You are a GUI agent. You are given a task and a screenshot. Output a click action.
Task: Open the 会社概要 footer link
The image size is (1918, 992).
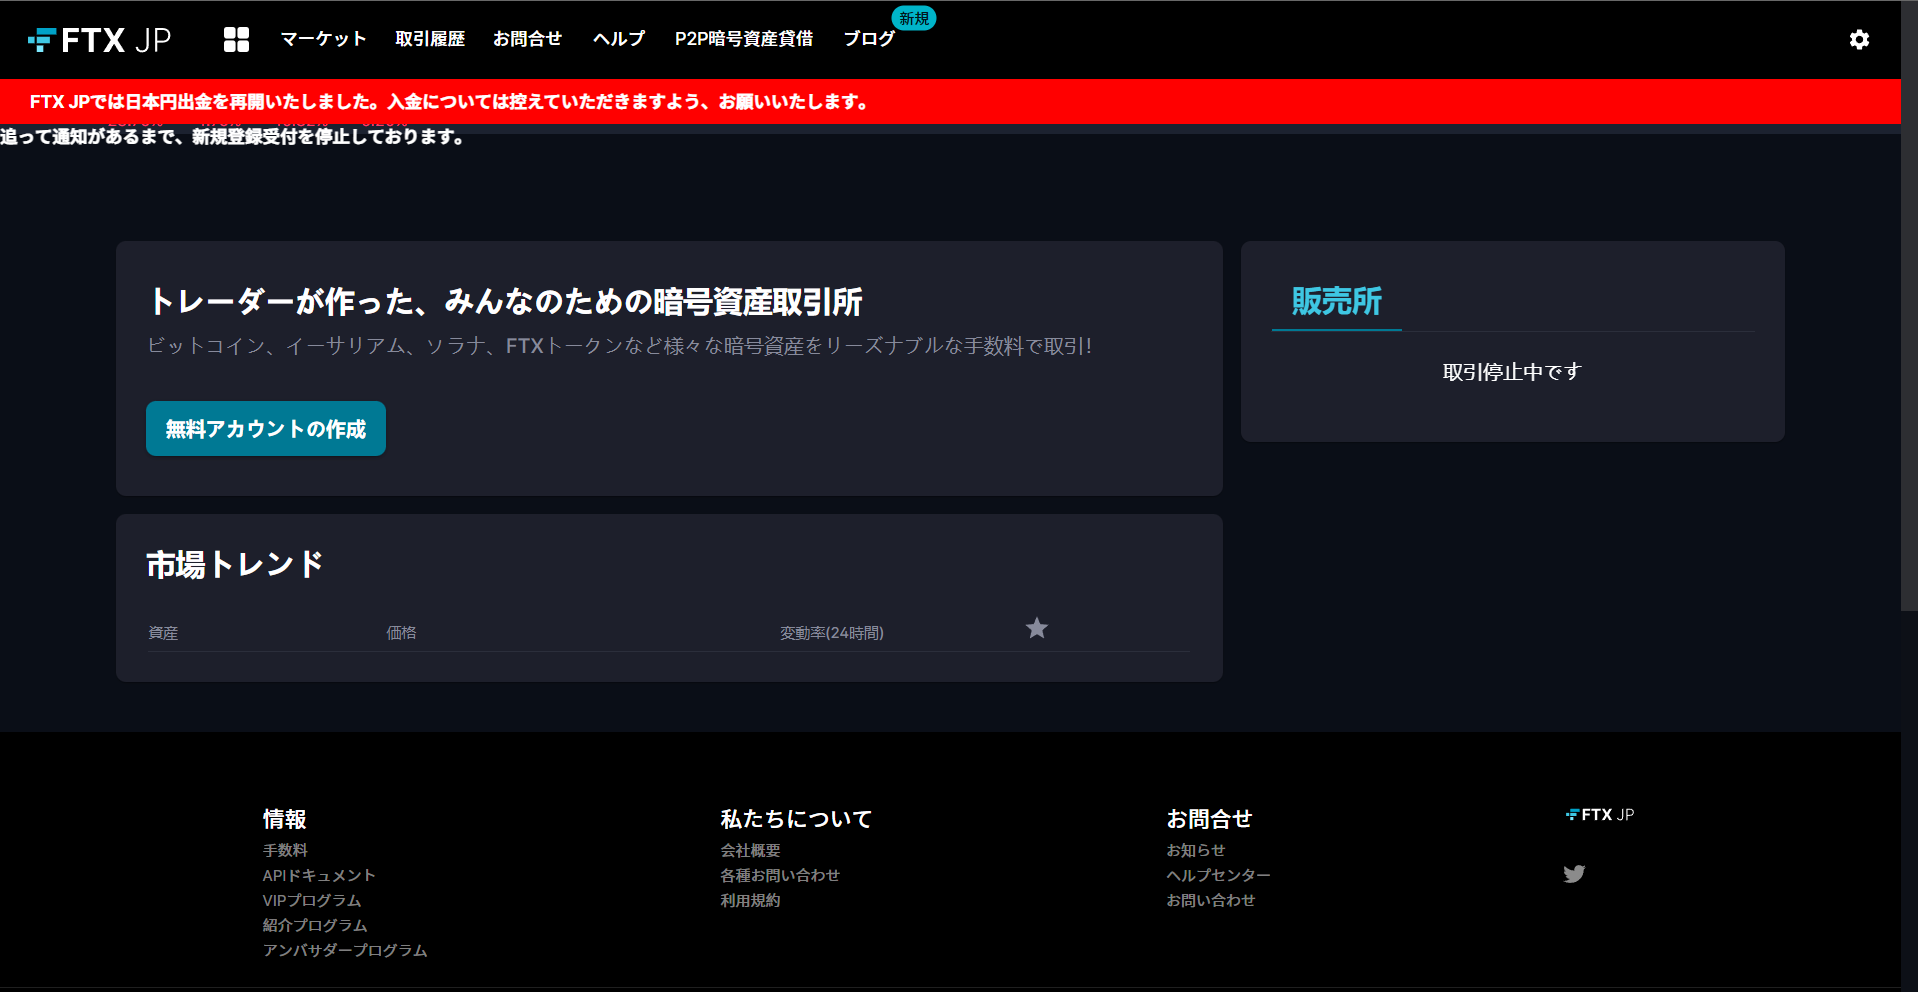click(750, 850)
